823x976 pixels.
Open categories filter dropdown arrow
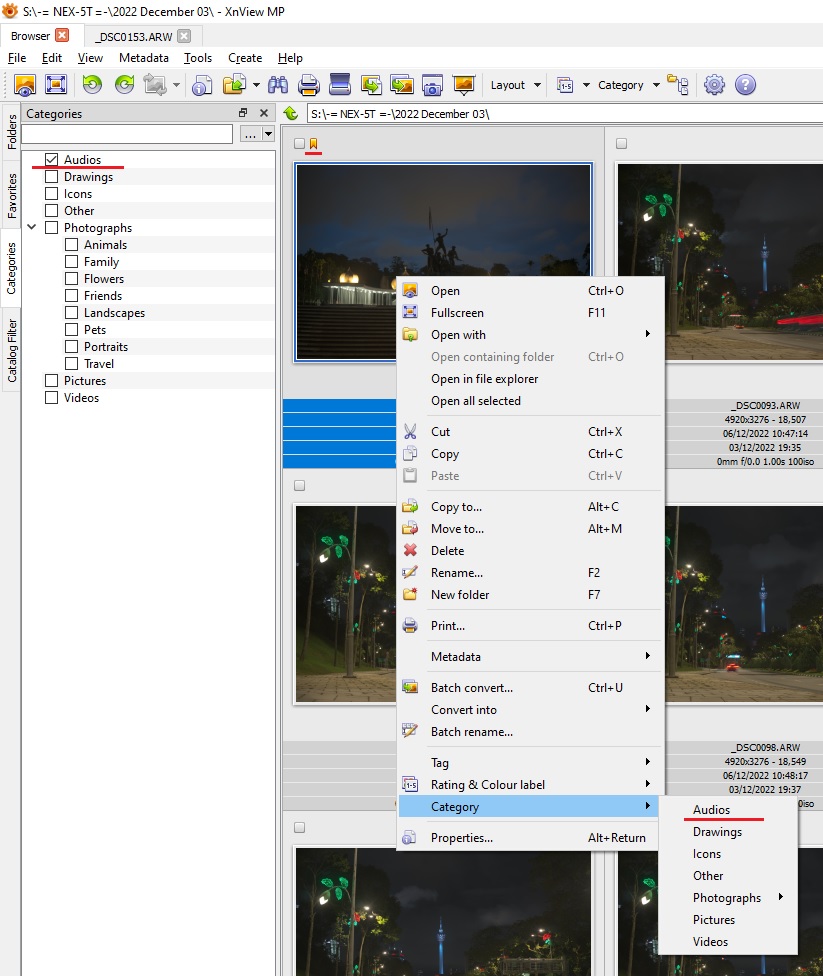(268, 134)
